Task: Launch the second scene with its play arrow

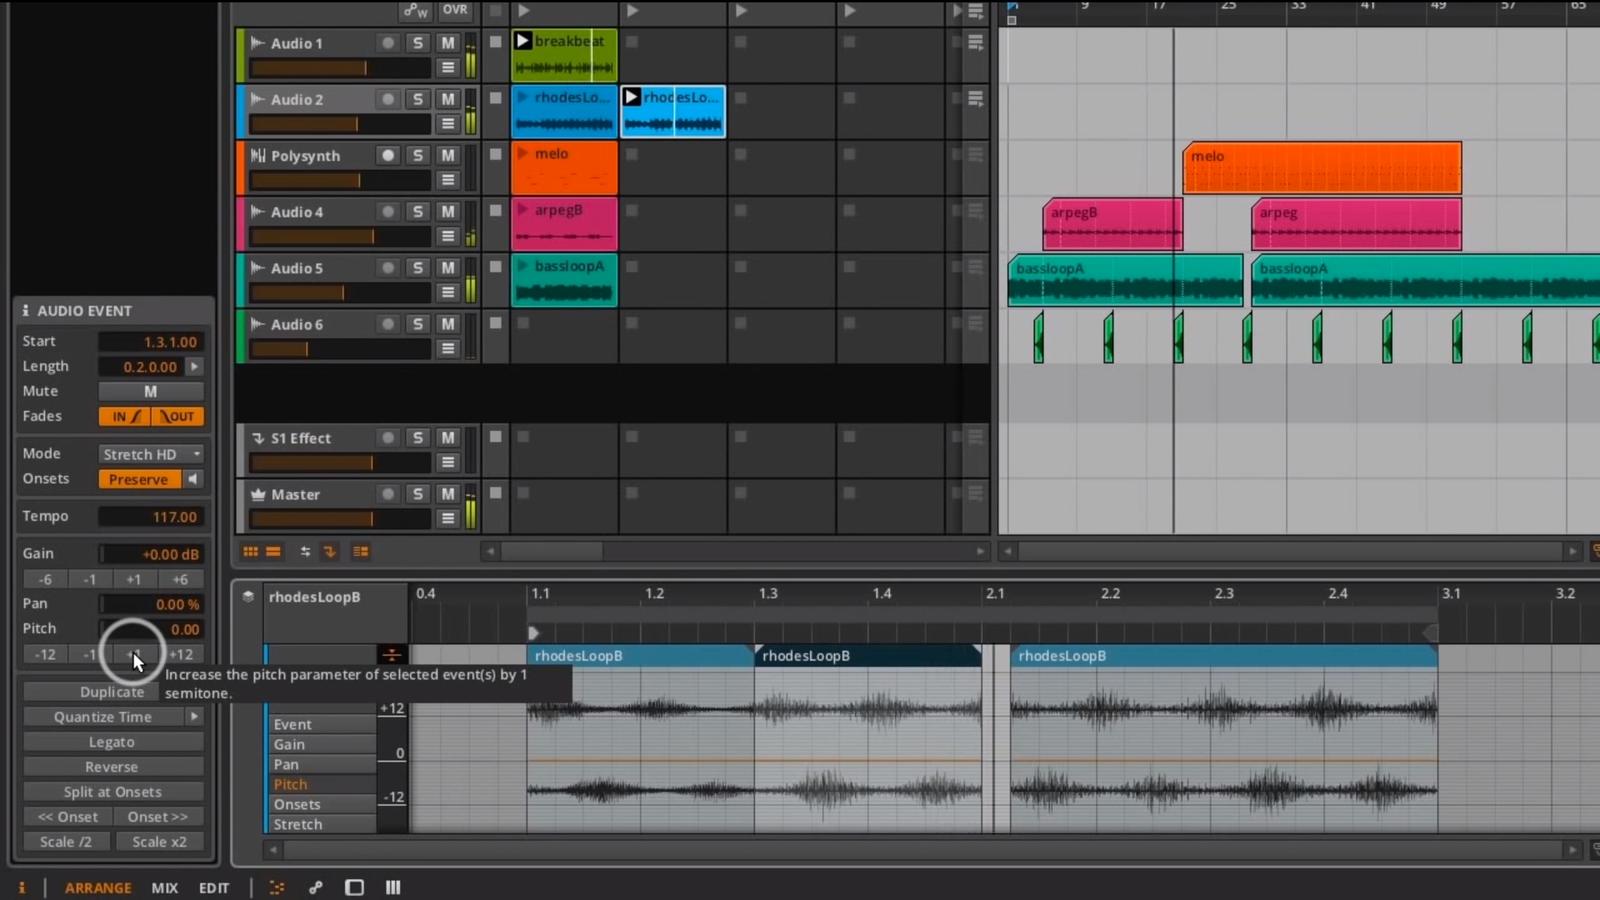Action: click(x=632, y=11)
